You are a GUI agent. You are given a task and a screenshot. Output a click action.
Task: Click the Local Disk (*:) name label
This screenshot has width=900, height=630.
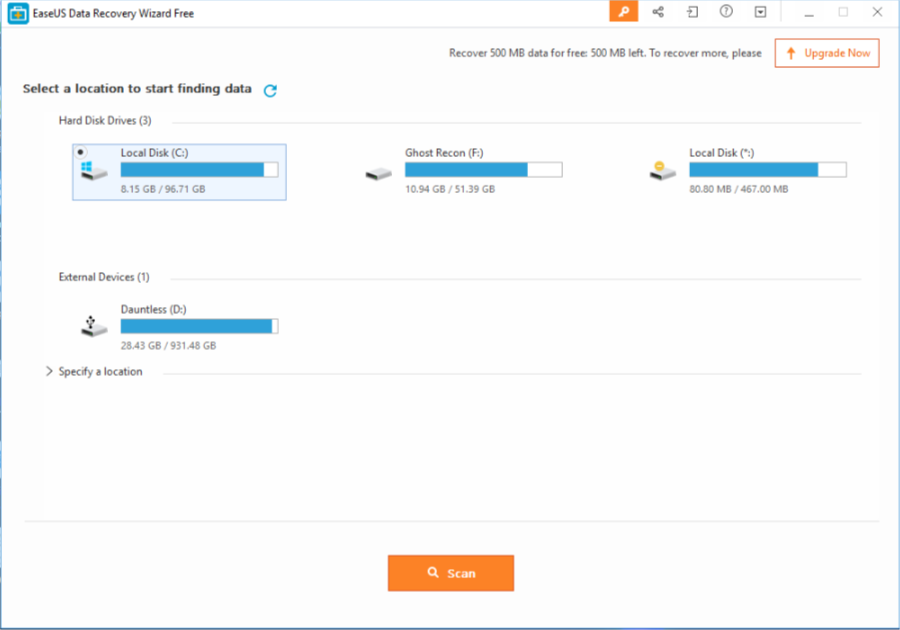[721, 153]
